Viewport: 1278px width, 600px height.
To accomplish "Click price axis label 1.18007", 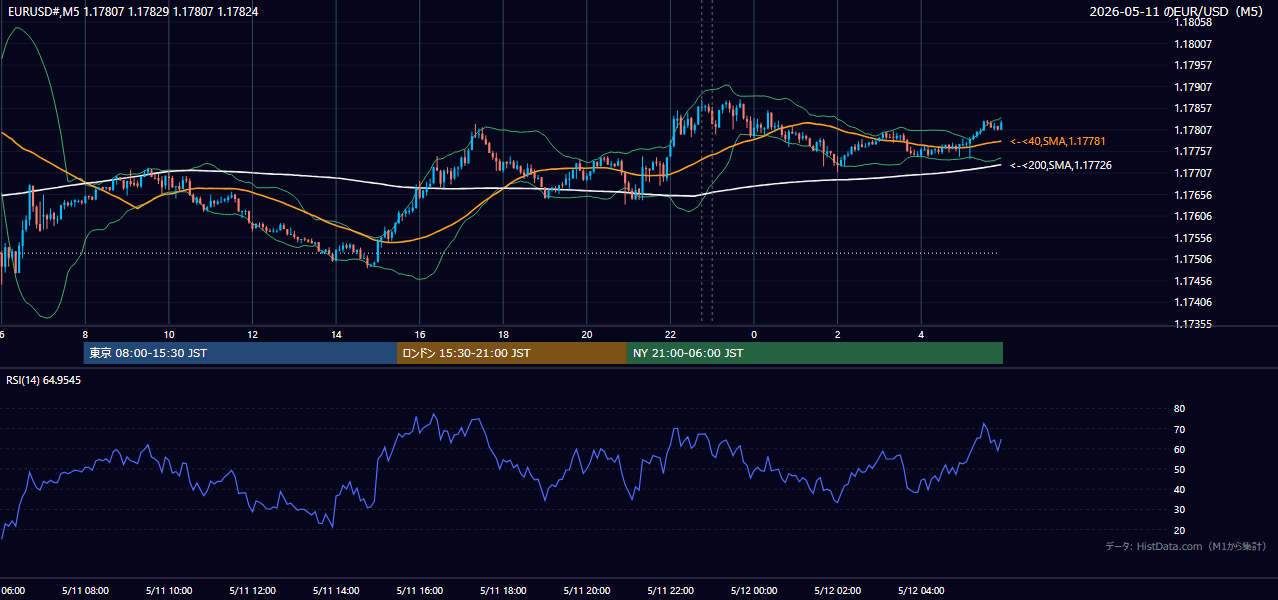I will (x=1192, y=44).
